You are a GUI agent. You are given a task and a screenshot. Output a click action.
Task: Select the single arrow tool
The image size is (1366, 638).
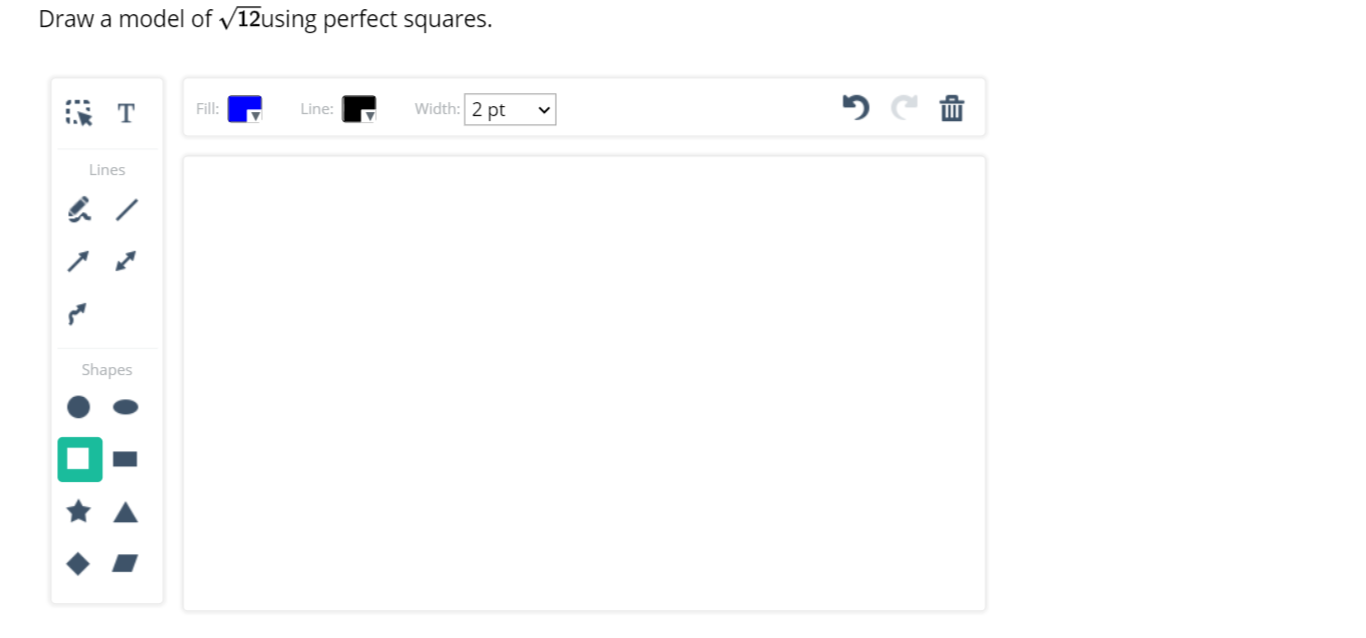tap(79, 261)
